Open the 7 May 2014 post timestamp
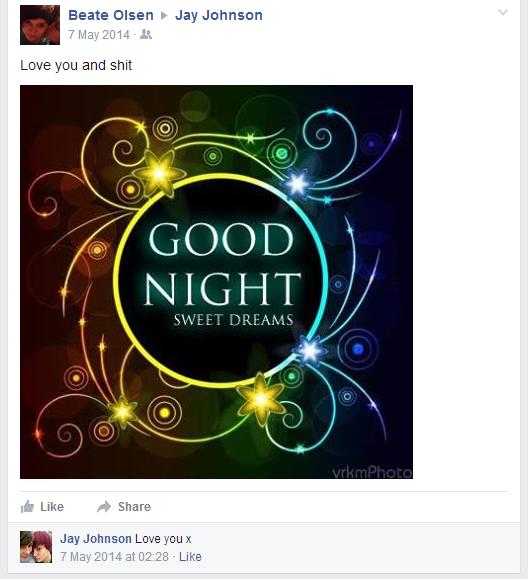The height and width of the screenshot is (579, 528). click(99, 35)
